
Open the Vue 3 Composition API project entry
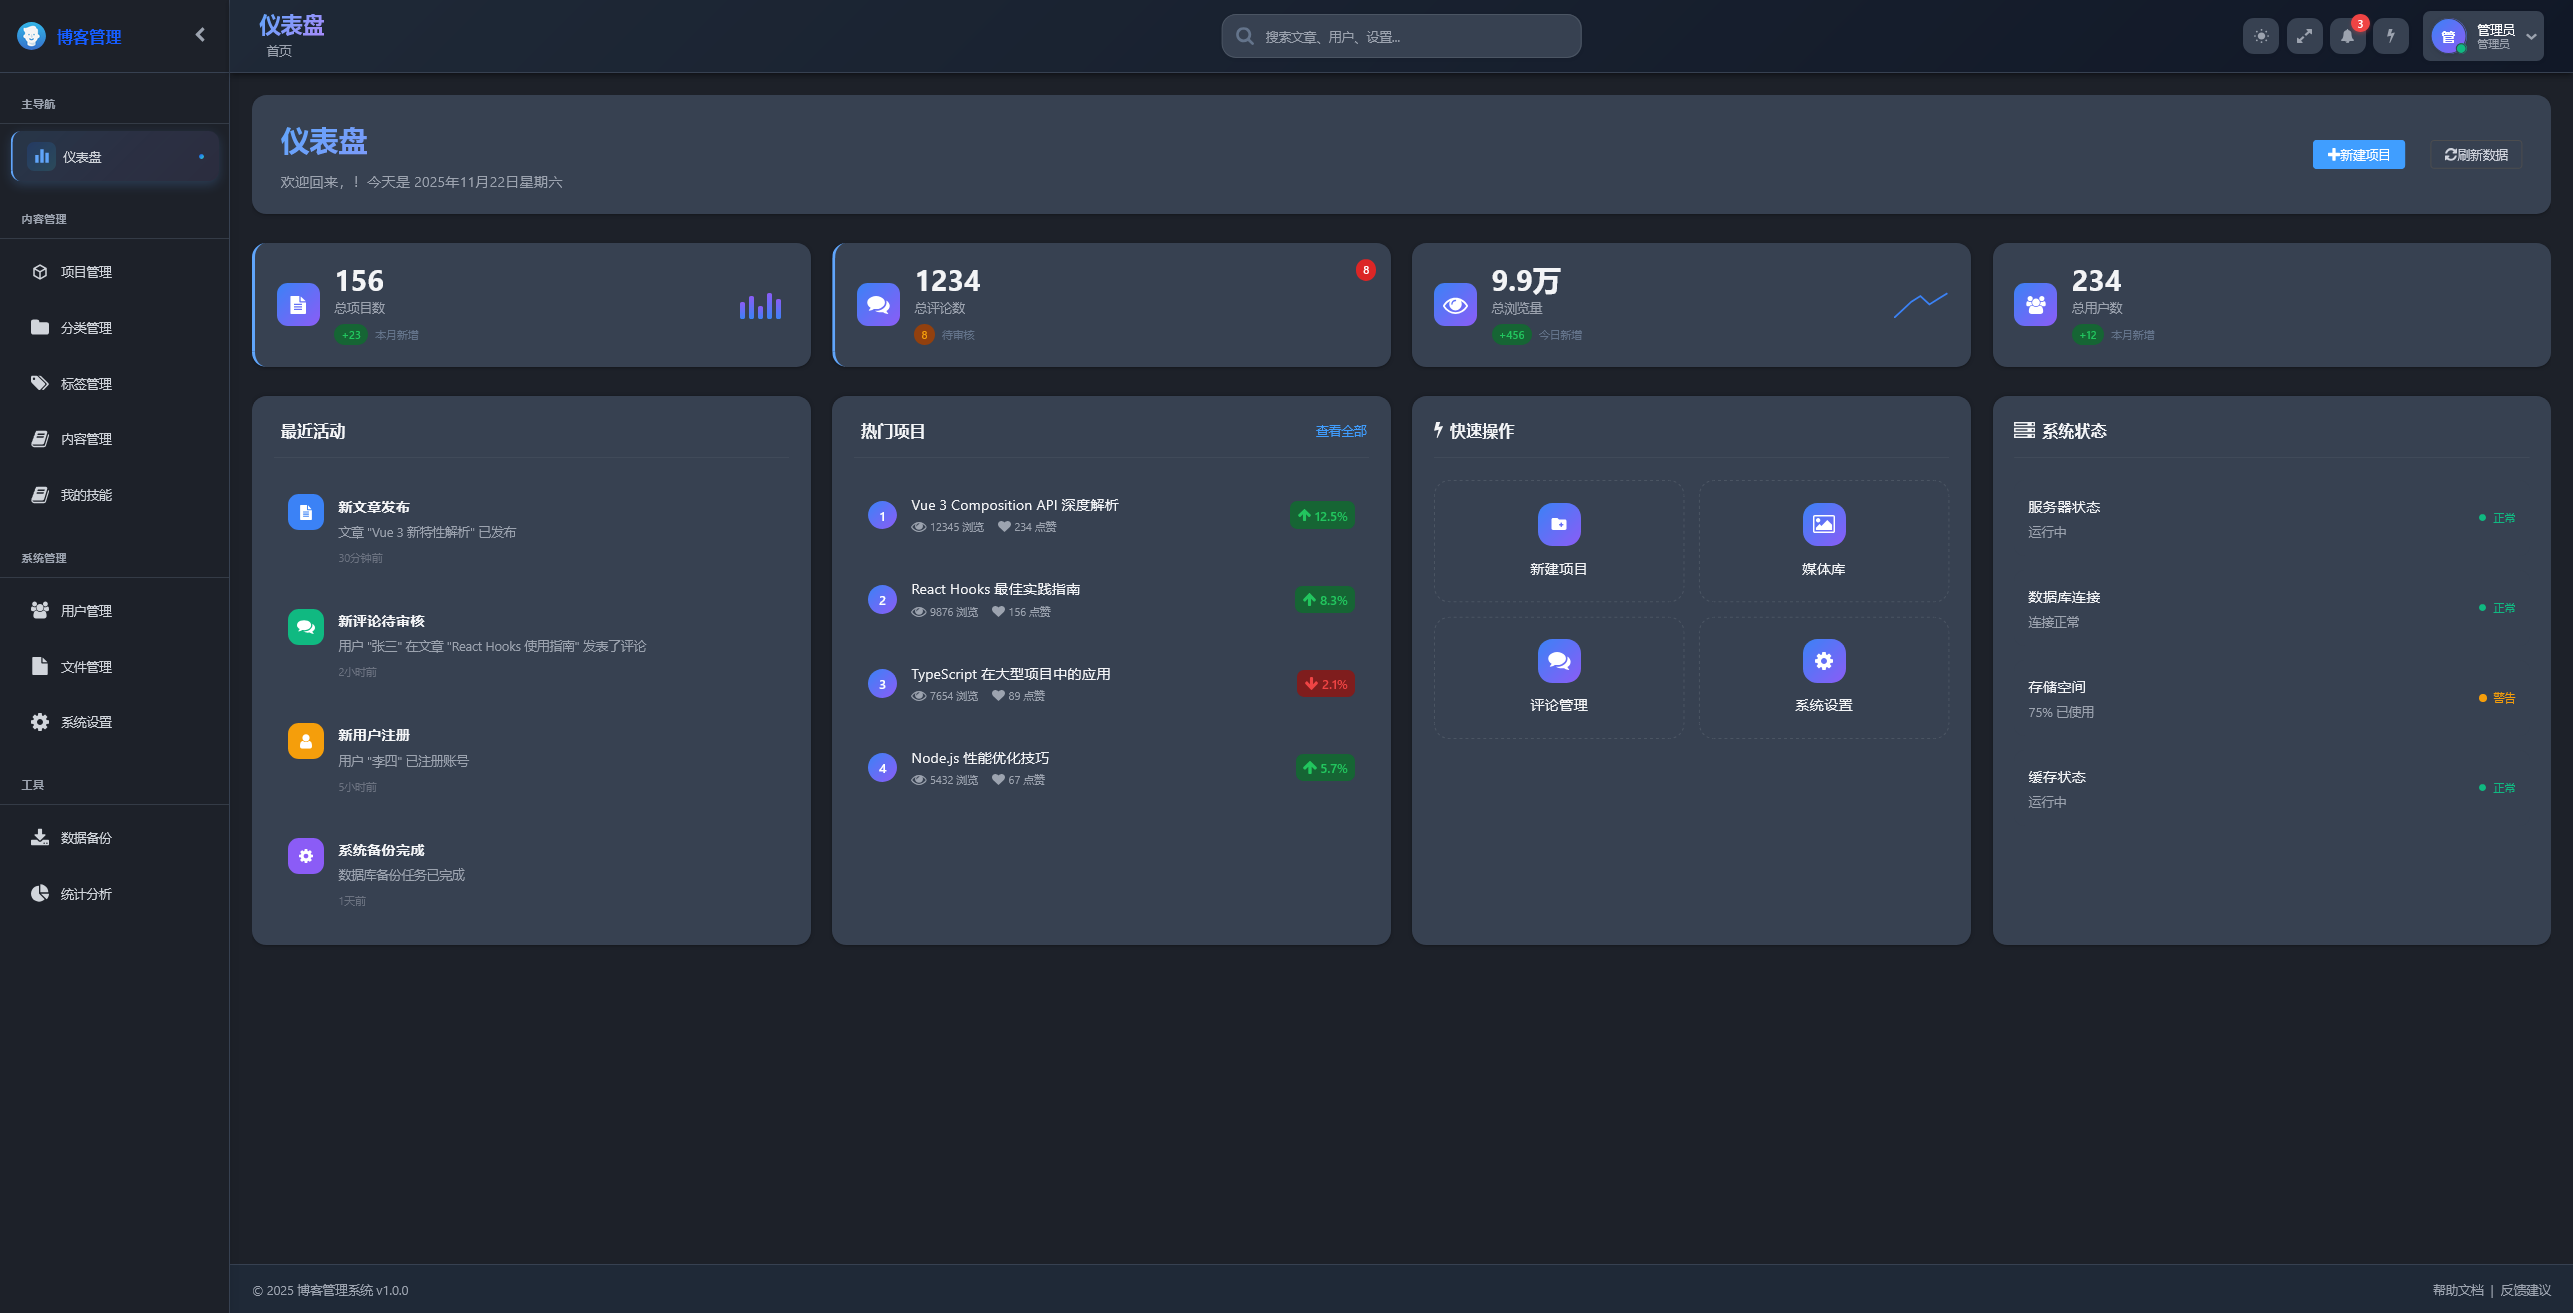[x=1014, y=506]
